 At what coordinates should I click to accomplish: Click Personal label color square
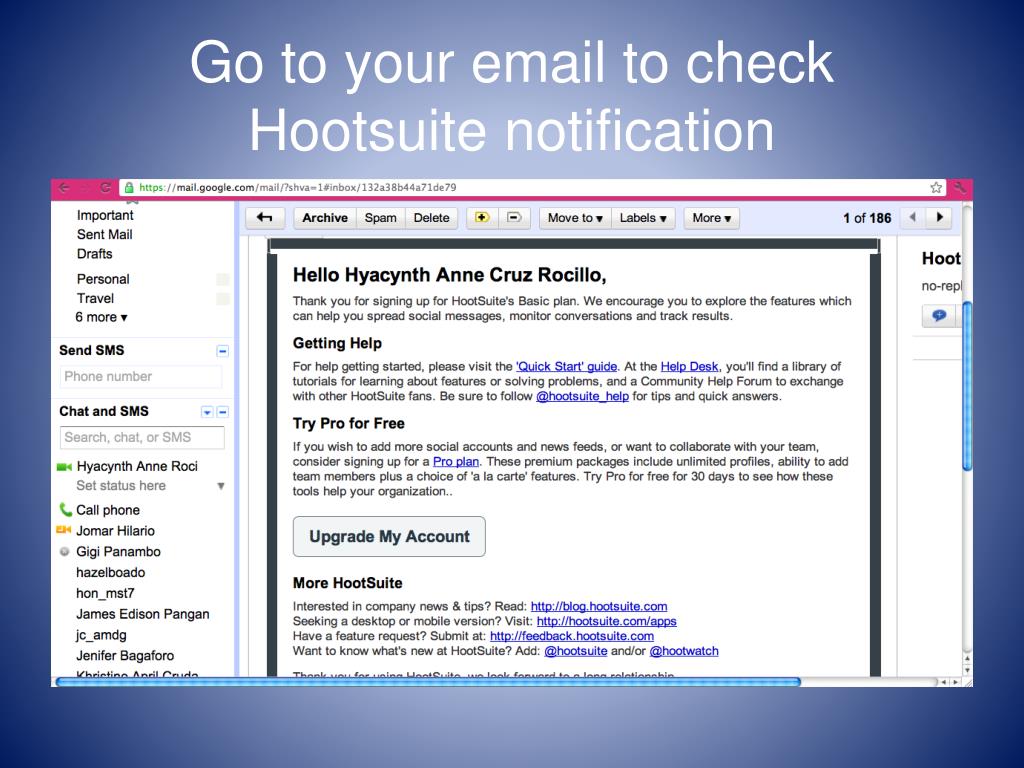[223, 280]
